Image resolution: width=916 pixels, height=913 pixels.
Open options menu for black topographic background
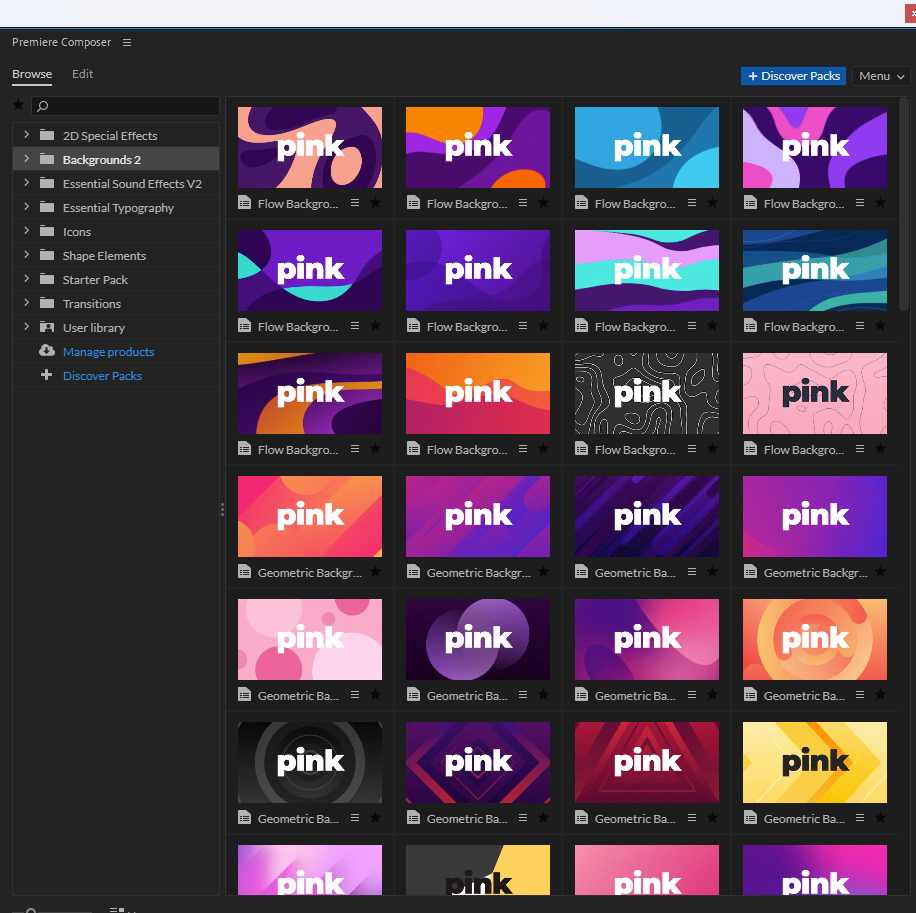point(692,449)
